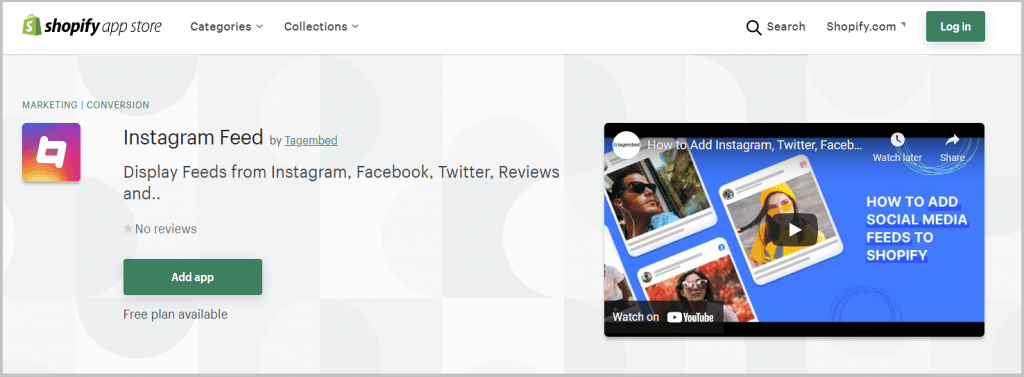Click the Shopify app store logo

pos(92,27)
